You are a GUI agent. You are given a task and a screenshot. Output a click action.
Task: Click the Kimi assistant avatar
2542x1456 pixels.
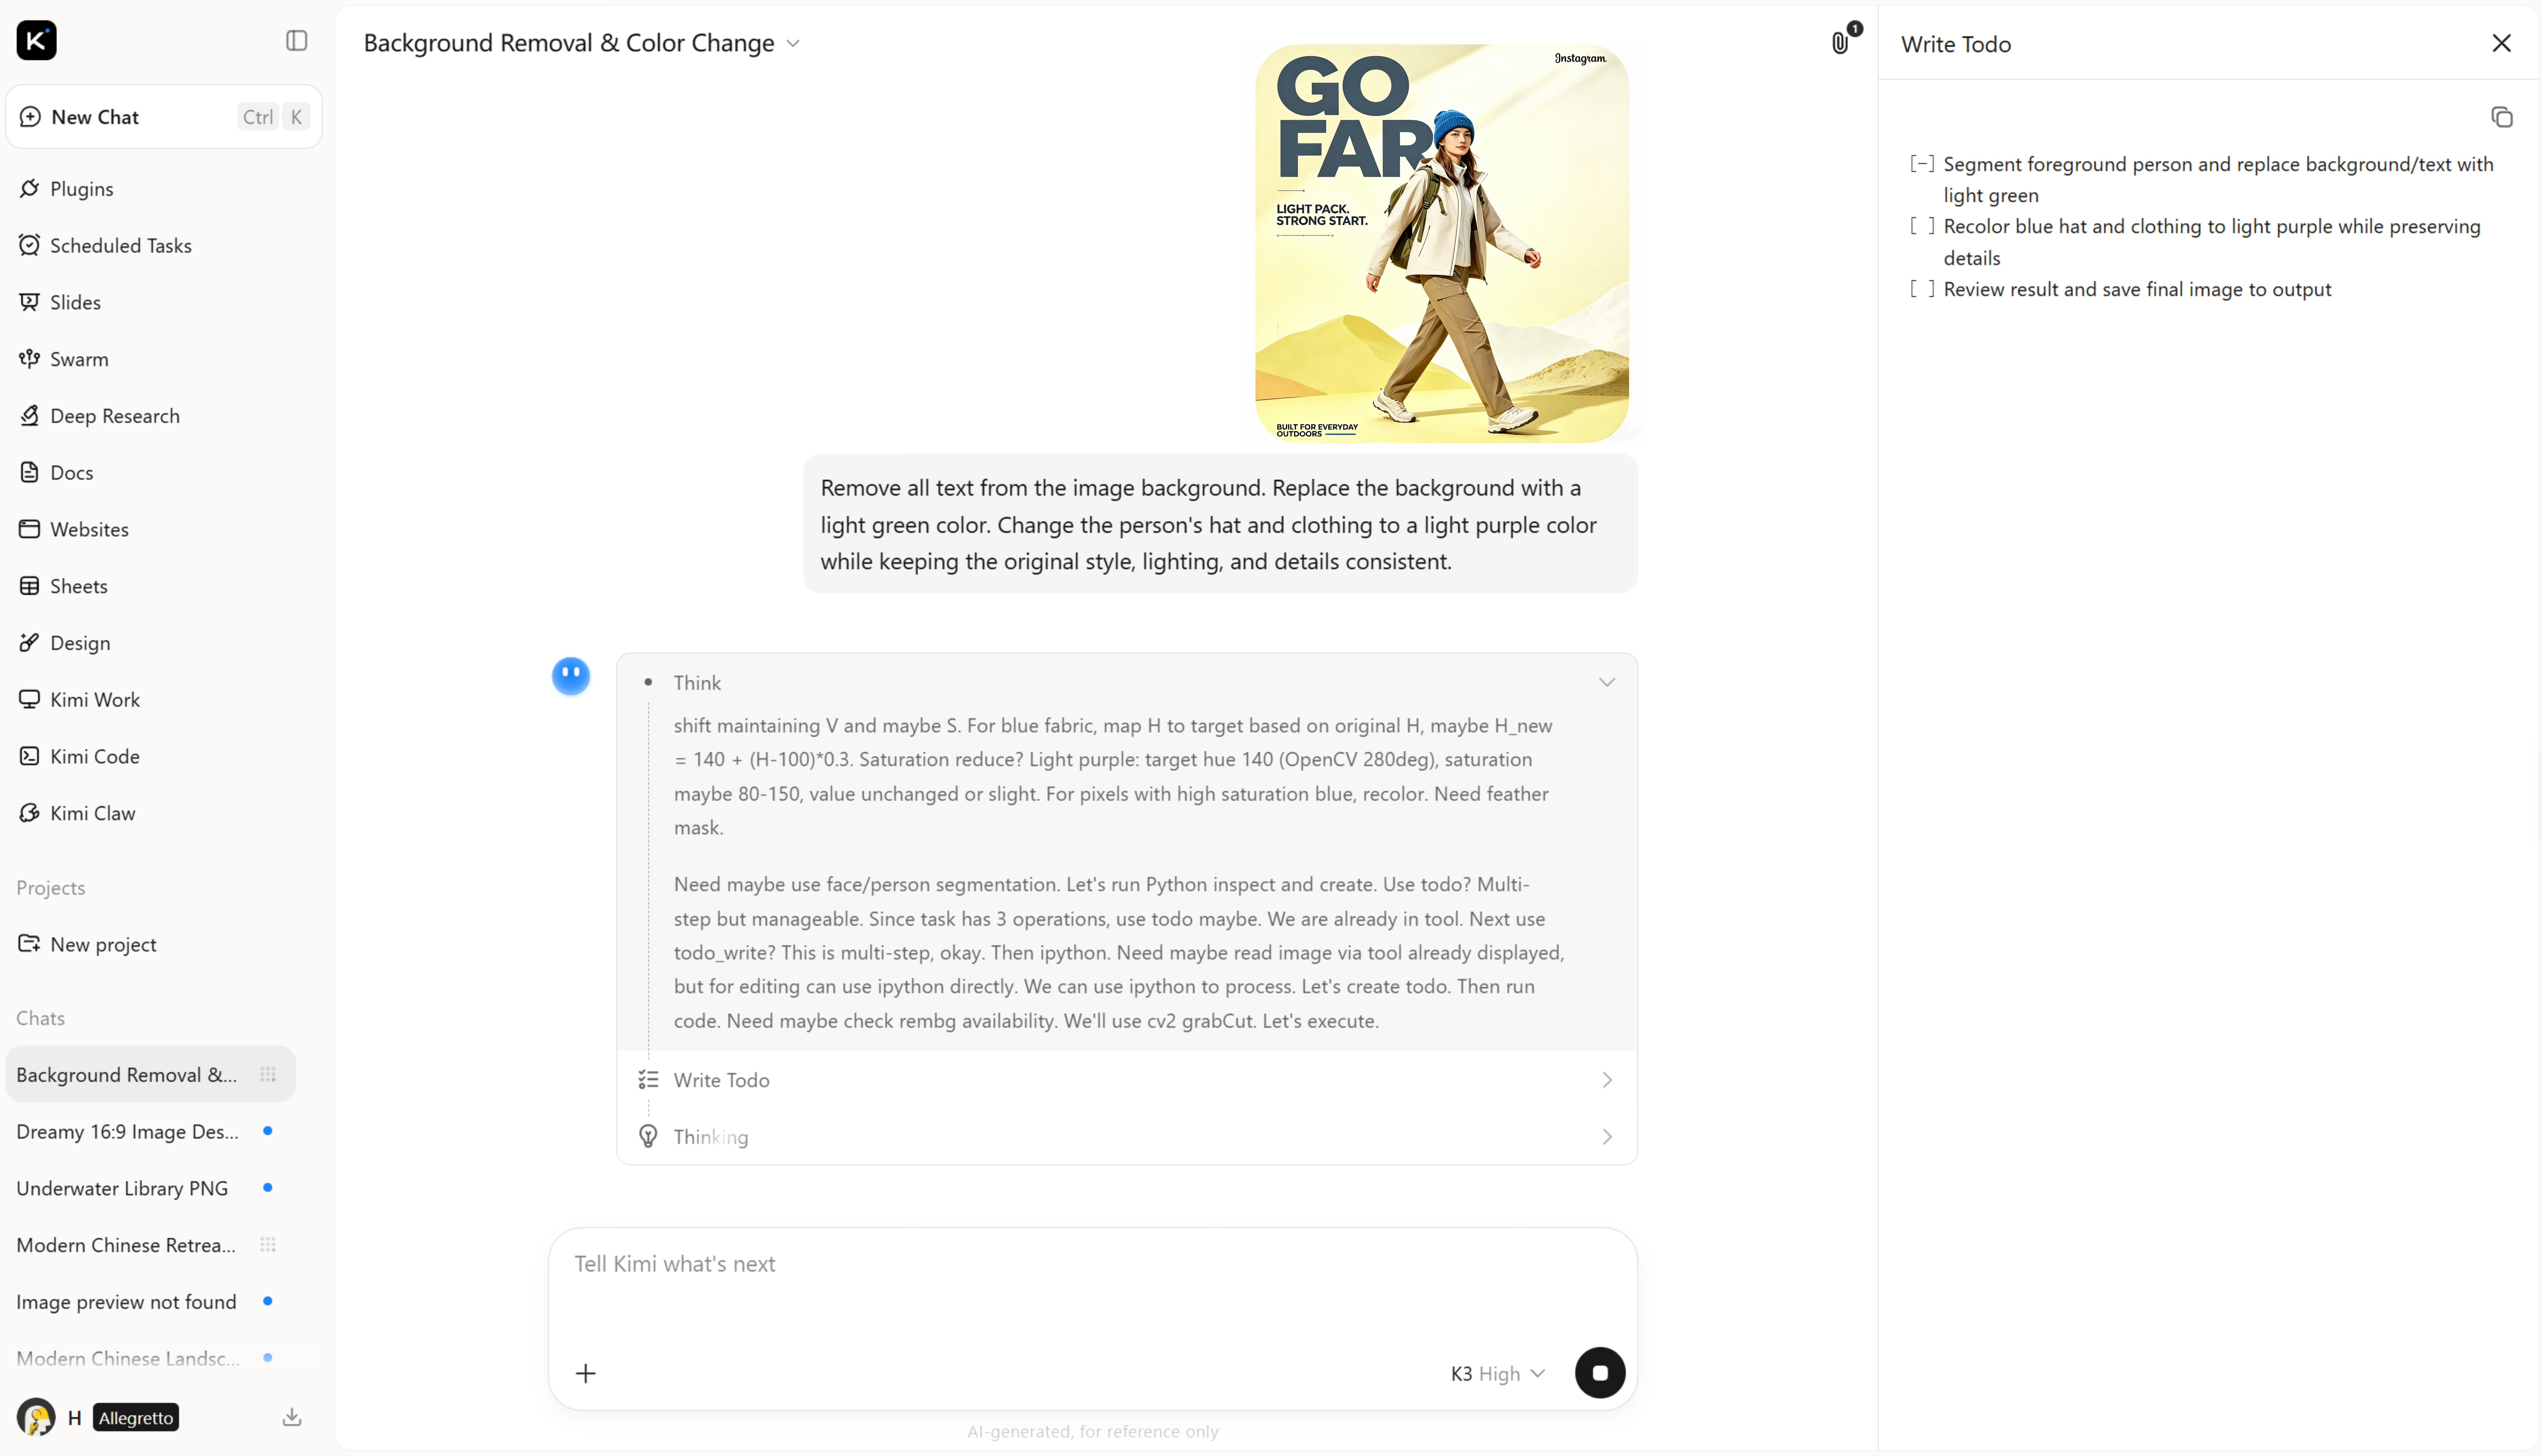click(x=571, y=676)
